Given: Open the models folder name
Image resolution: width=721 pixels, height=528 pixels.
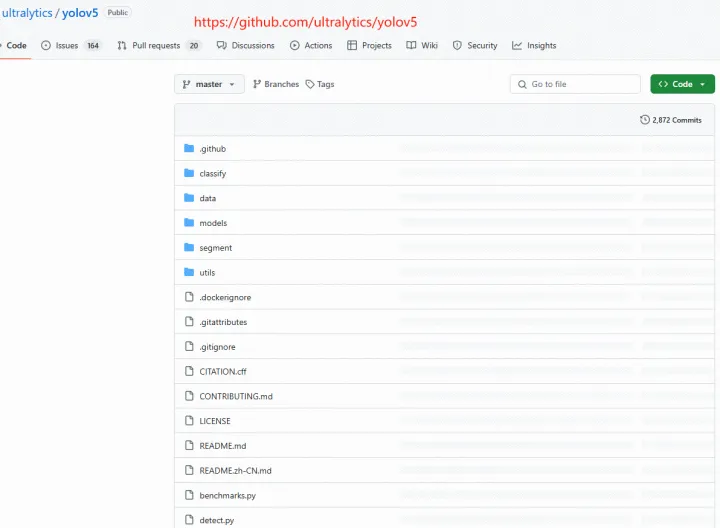Looking at the screenshot, I should pos(213,223).
